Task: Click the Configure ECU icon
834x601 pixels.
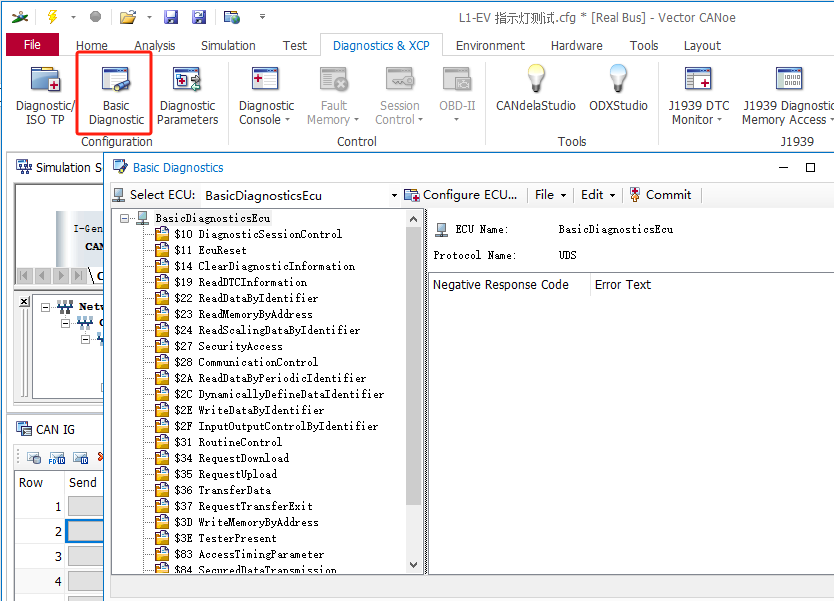Action: tap(411, 195)
